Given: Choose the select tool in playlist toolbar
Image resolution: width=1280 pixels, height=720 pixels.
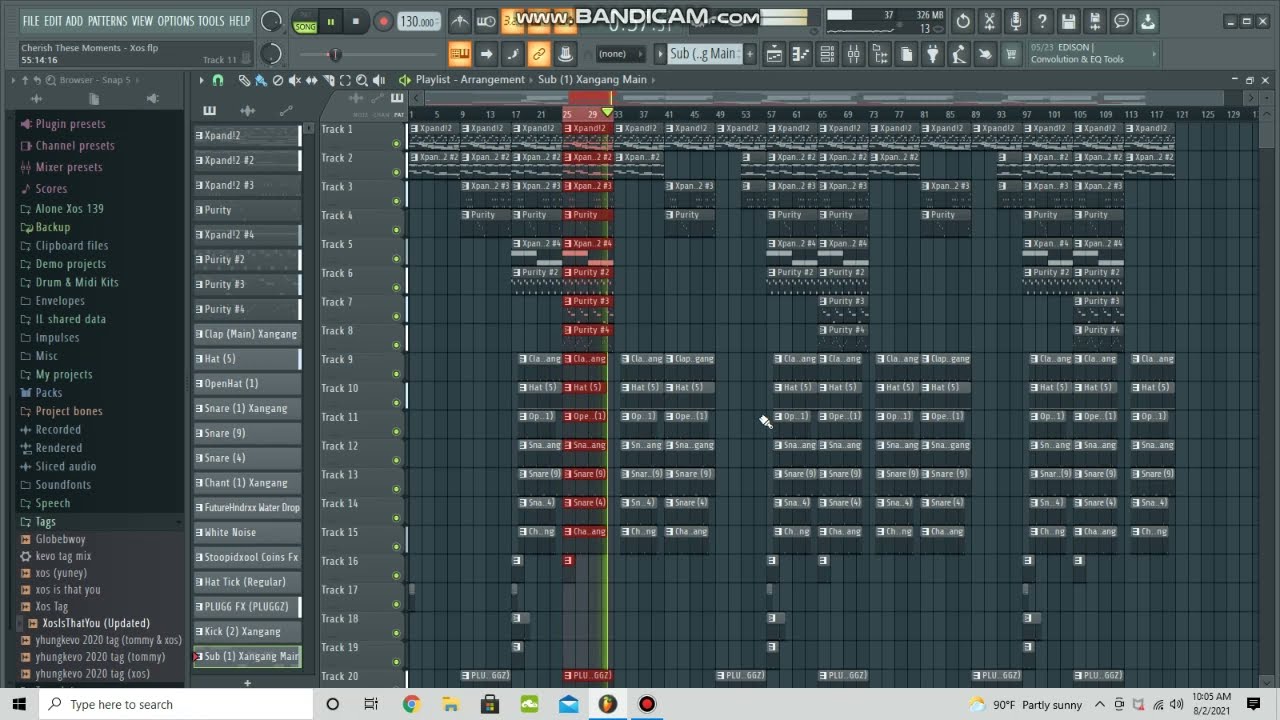Looking at the screenshot, I should (345, 80).
